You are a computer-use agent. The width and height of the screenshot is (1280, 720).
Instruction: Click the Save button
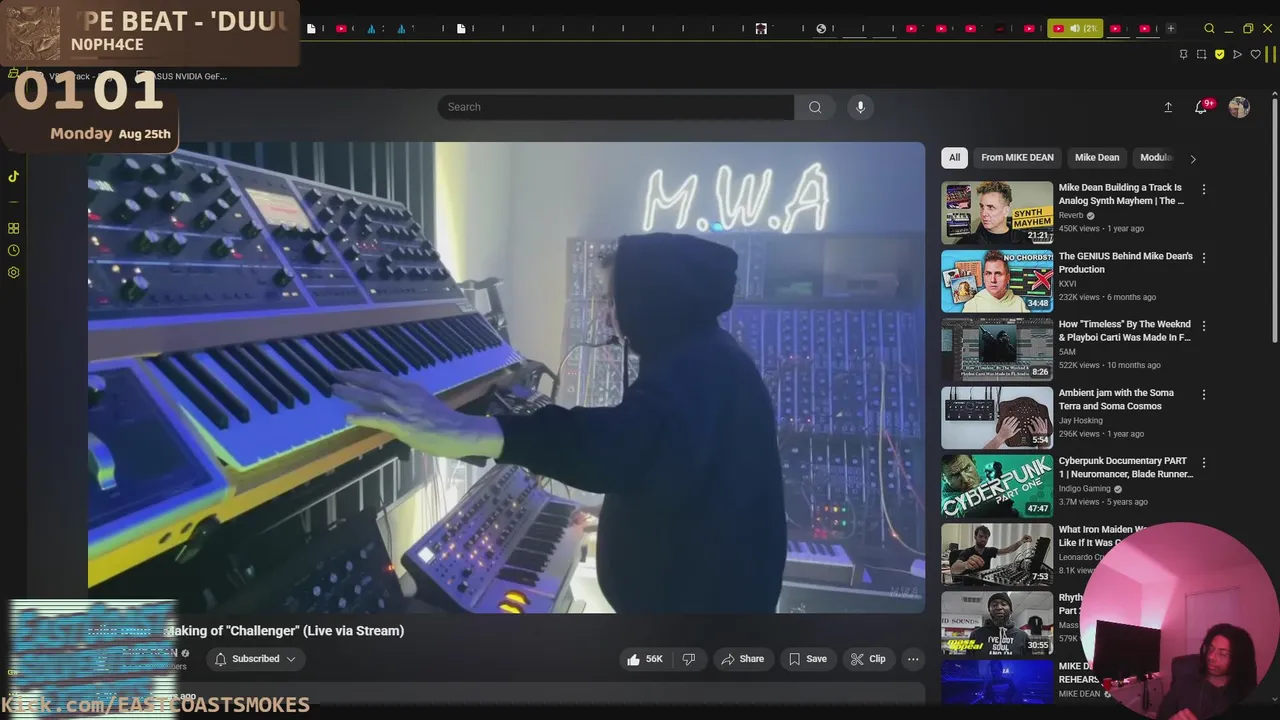(x=807, y=659)
